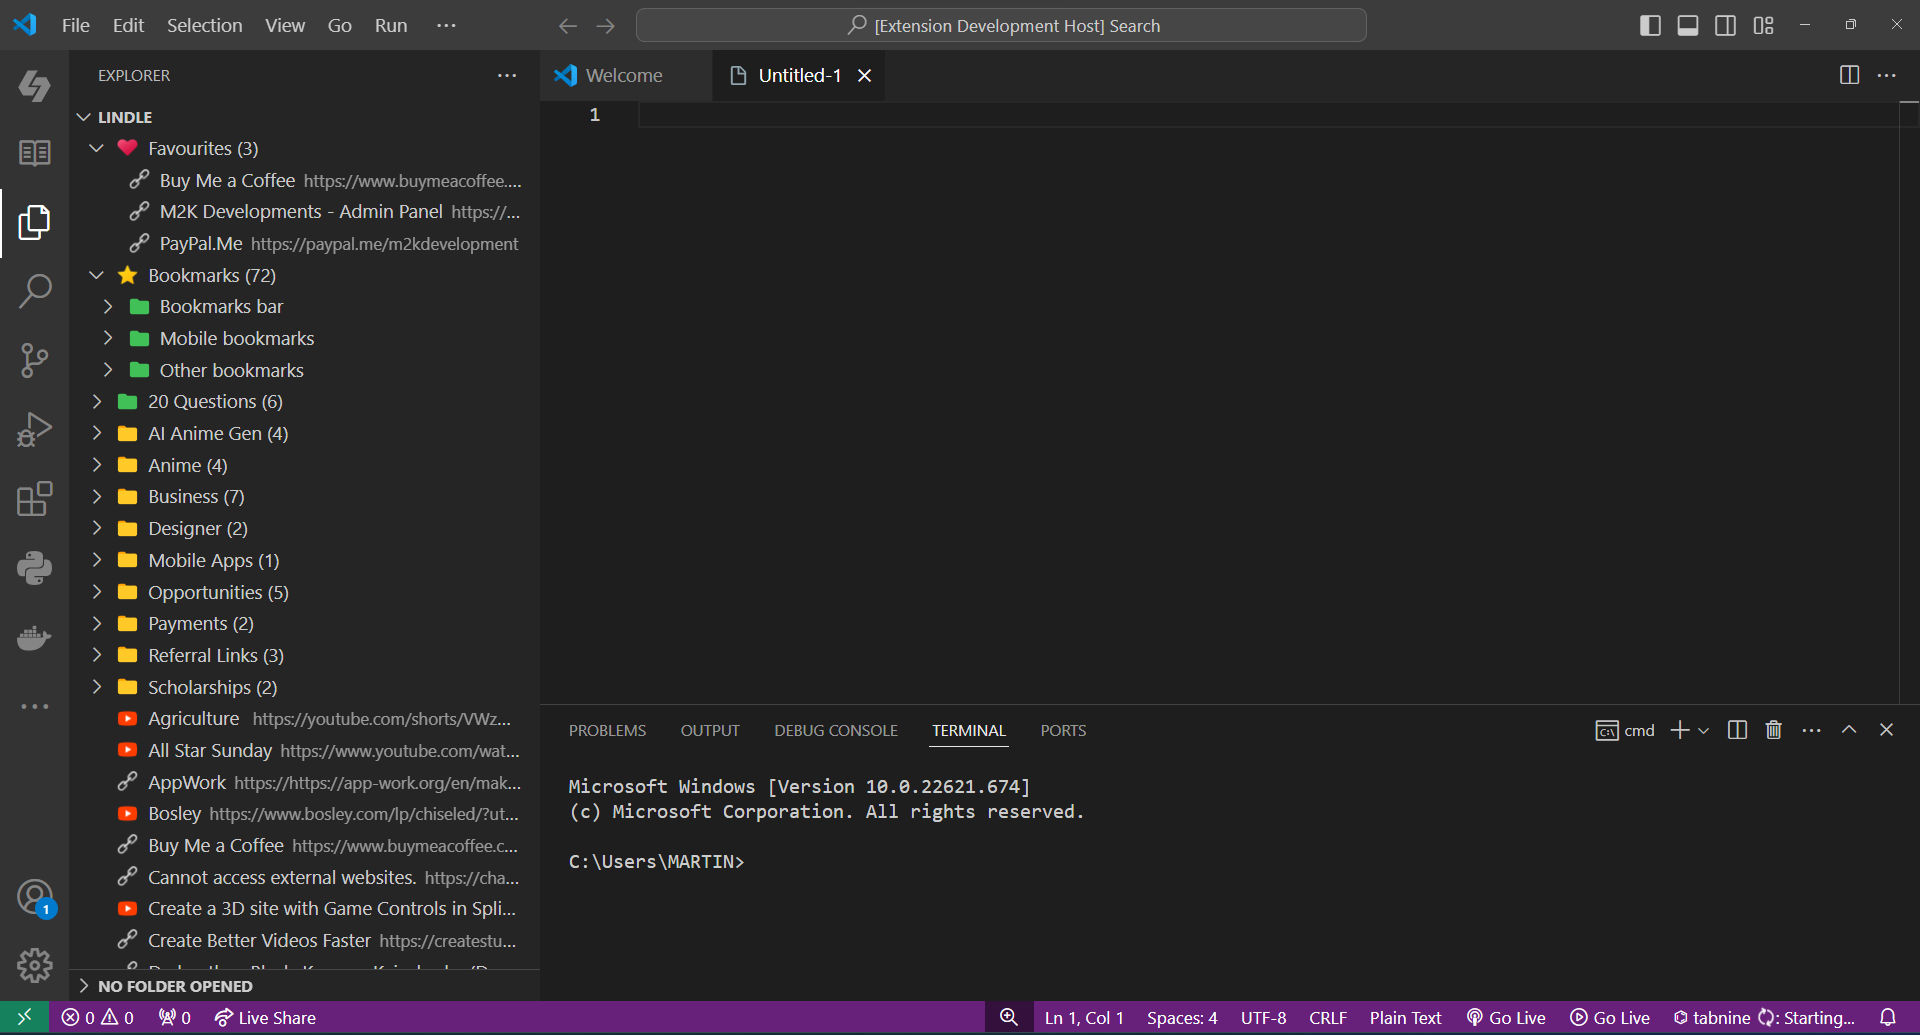Open remote window indicator in status bar
The width and height of the screenshot is (1920, 1035).
[24, 1017]
